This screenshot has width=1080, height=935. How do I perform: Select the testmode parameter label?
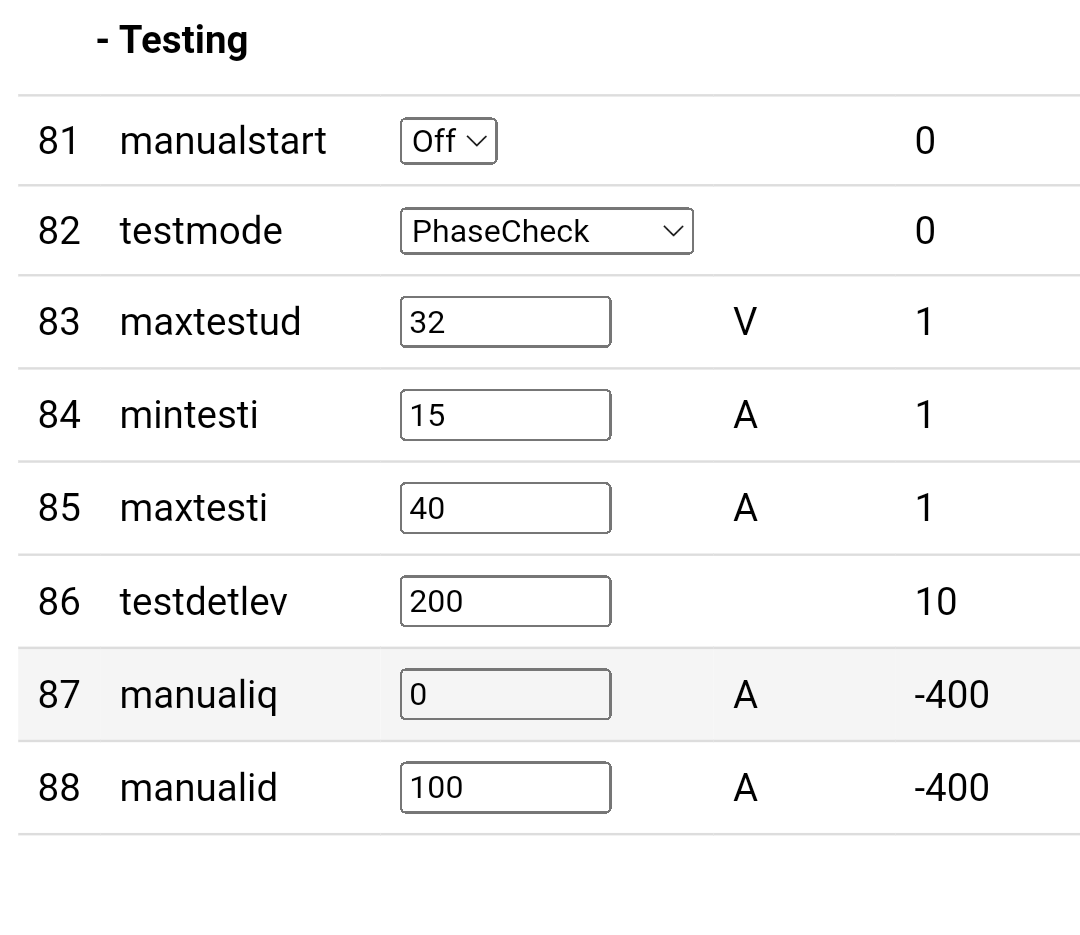[201, 231]
